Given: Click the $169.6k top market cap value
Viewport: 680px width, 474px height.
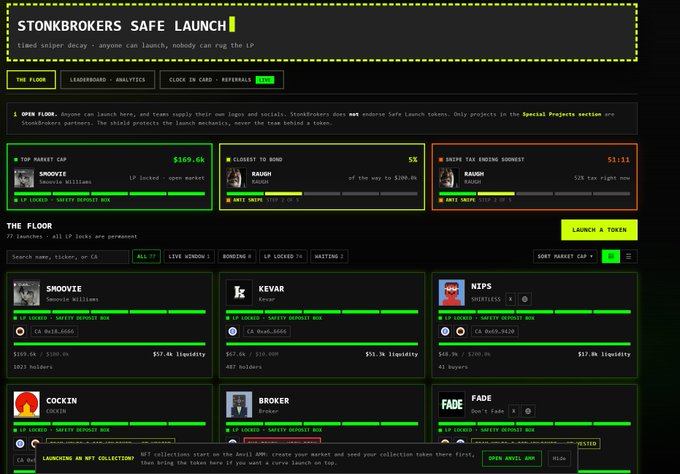Looking at the screenshot, I should [189, 160].
